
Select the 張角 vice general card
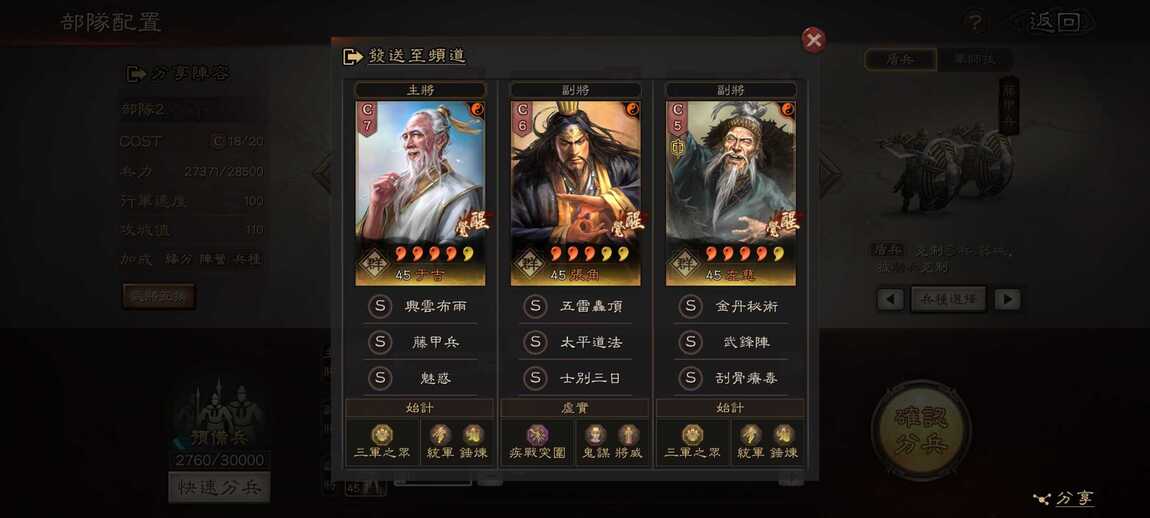pyautogui.click(x=576, y=193)
